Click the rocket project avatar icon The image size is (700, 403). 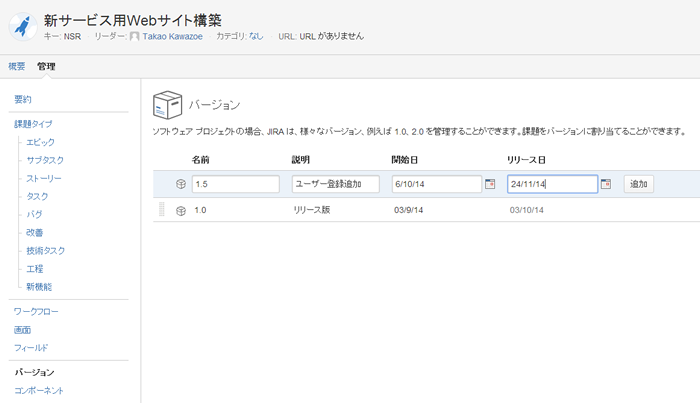tap(22, 25)
